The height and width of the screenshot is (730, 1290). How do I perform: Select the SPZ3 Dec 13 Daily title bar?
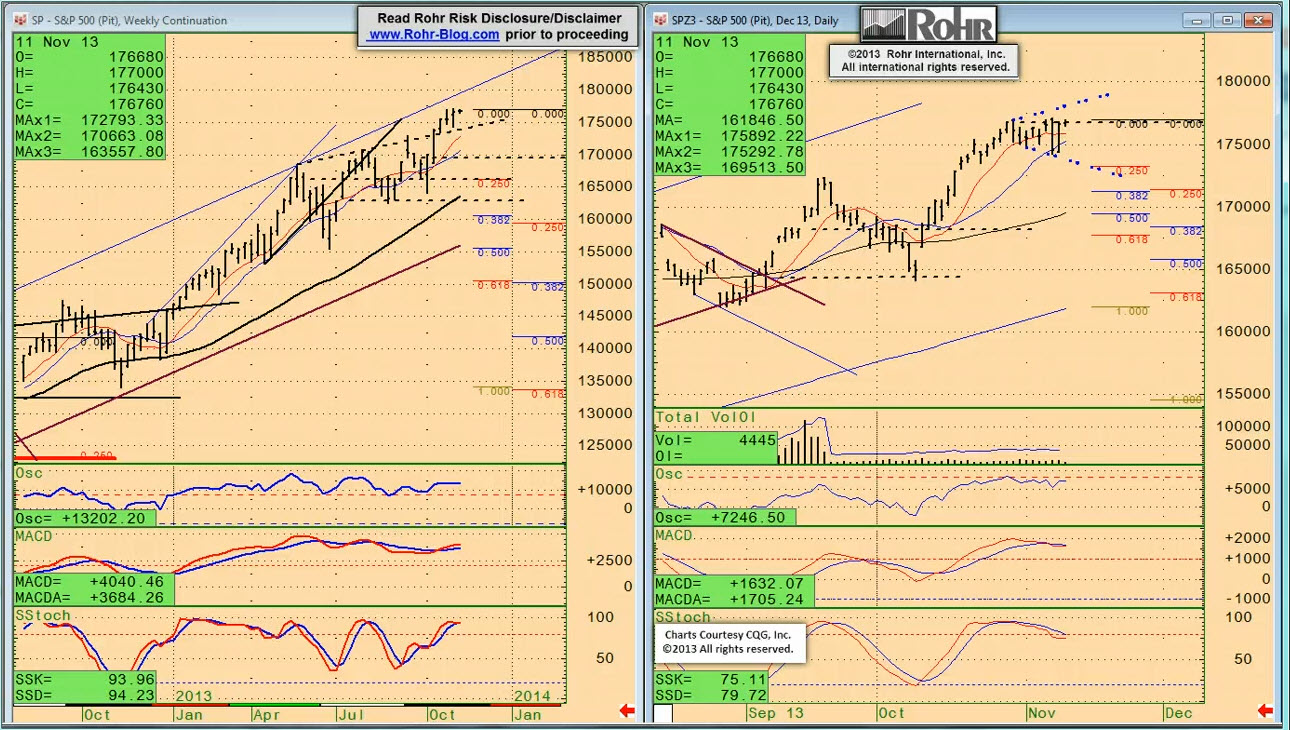click(x=760, y=20)
